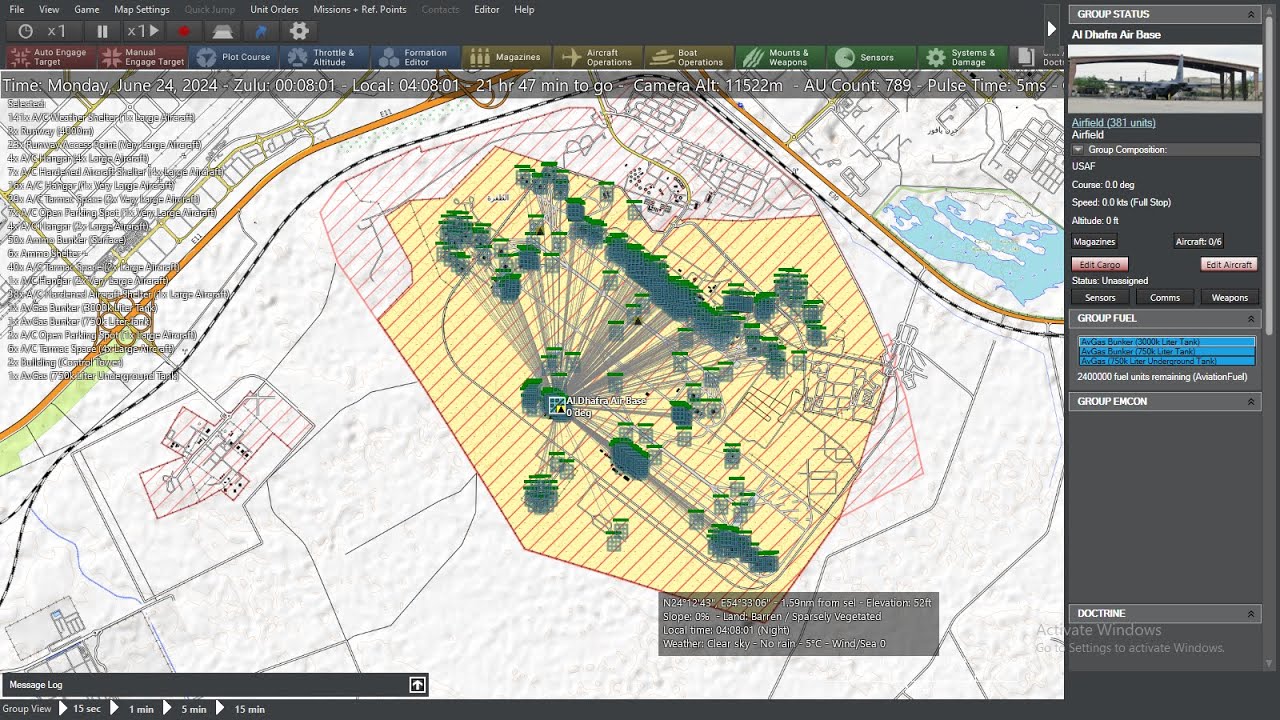Open Mounts & Weapons

pyautogui.click(x=779, y=57)
